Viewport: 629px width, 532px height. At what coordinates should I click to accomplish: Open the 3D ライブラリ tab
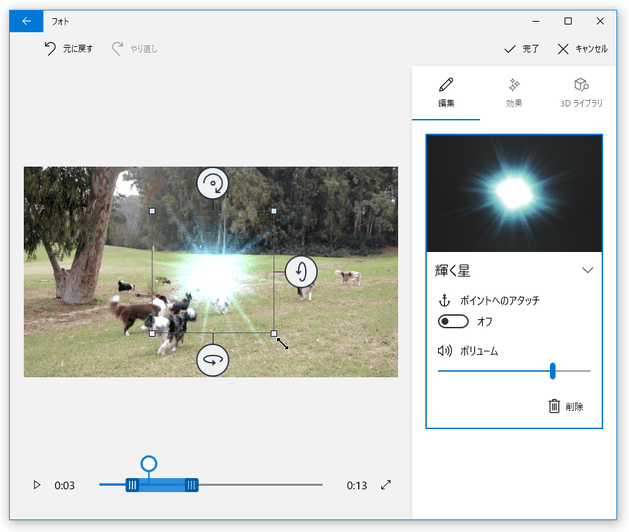(581, 93)
